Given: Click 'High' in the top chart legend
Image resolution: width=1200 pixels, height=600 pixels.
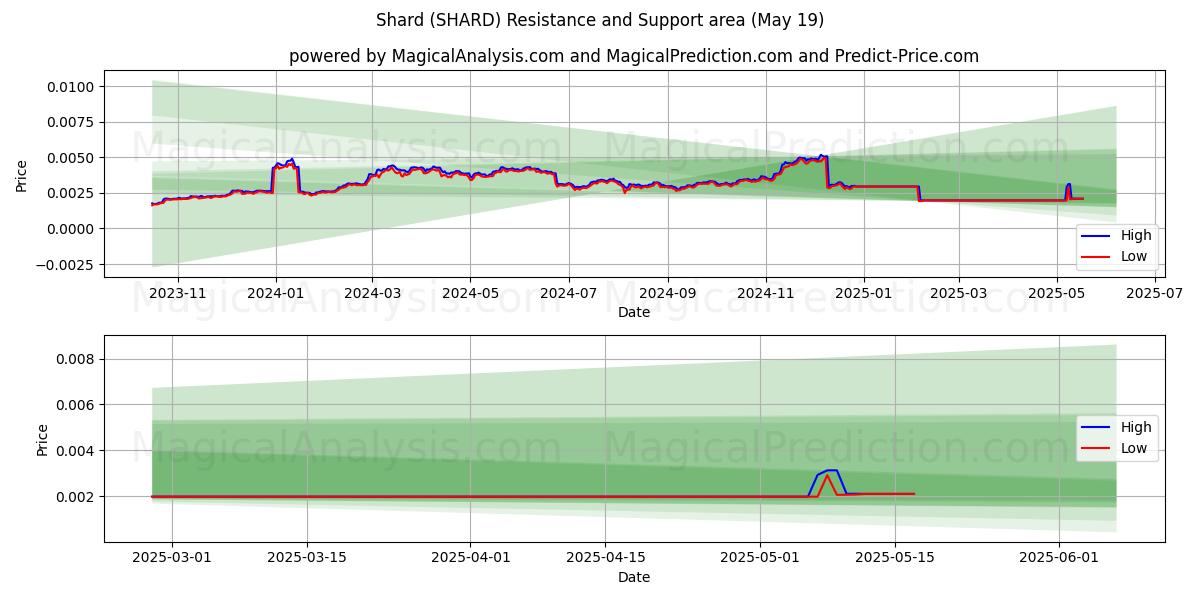Looking at the screenshot, I should click(x=1136, y=236).
